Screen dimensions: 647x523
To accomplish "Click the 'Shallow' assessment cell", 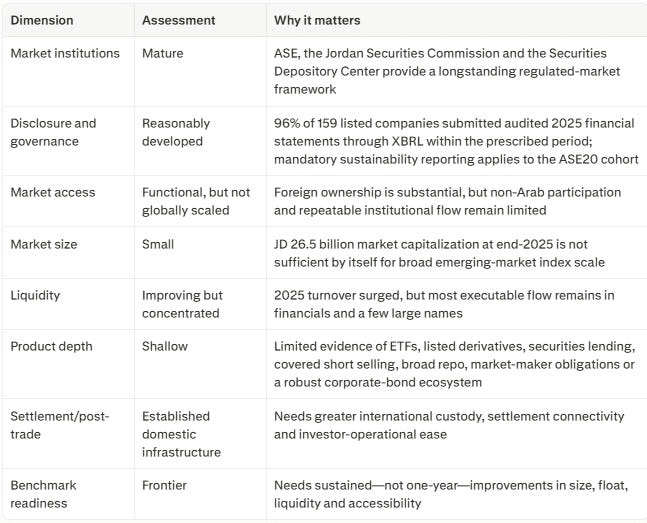I will [x=165, y=346].
